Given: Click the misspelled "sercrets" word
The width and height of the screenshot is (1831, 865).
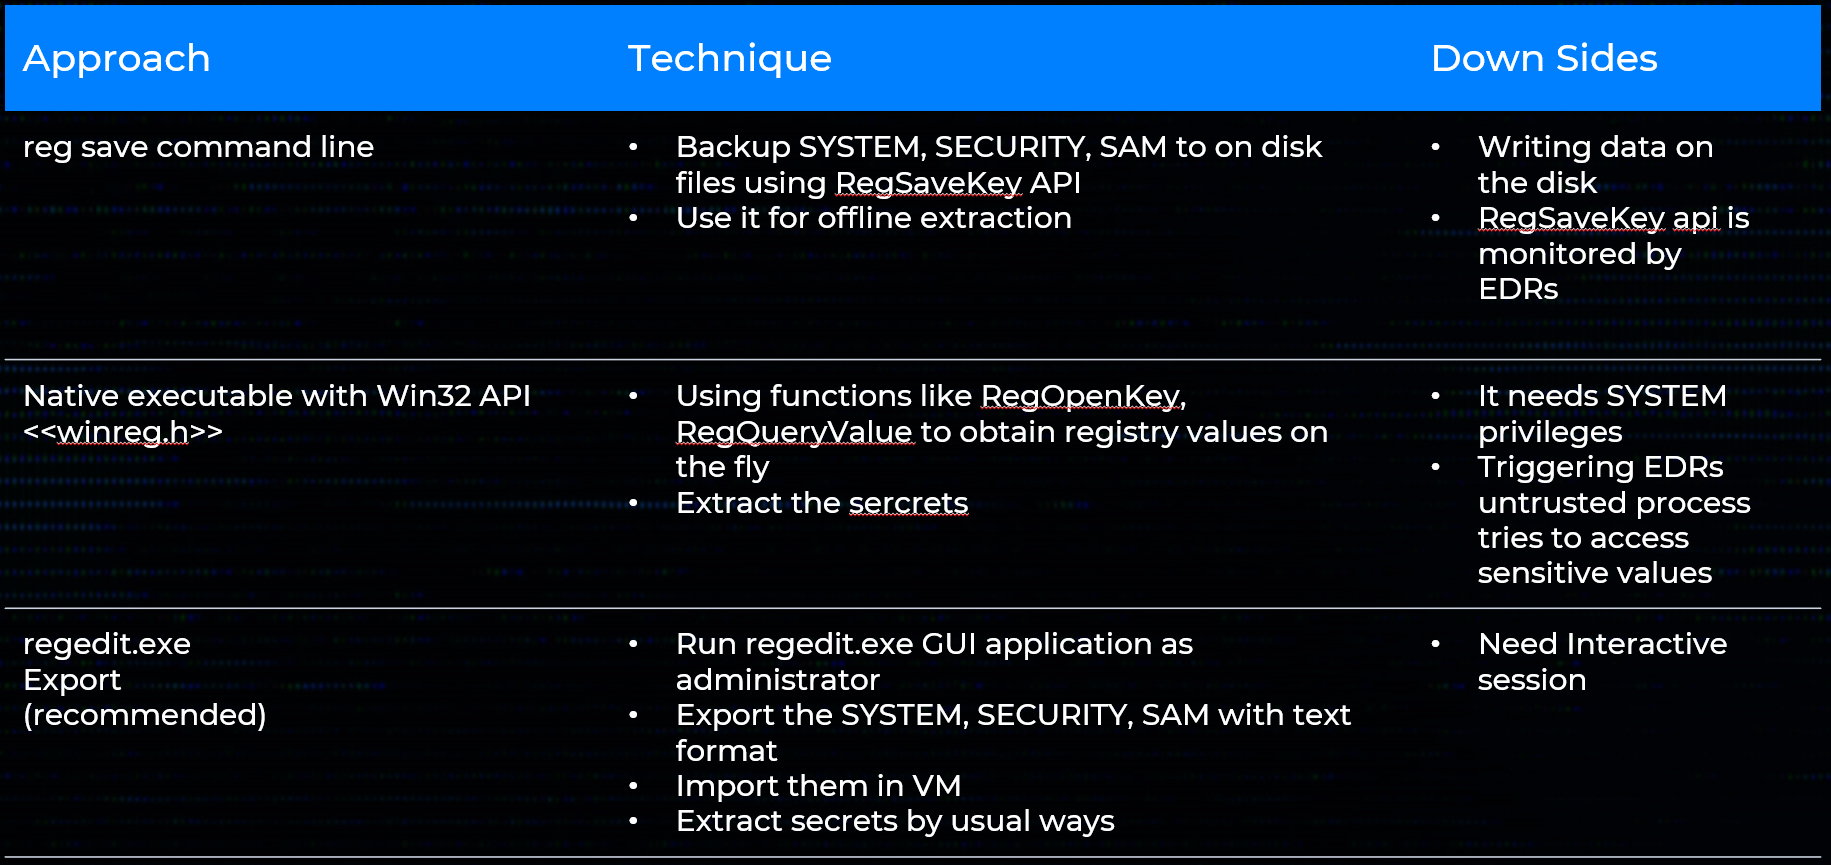Looking at the screenshot, I should [x=908, y=503].
